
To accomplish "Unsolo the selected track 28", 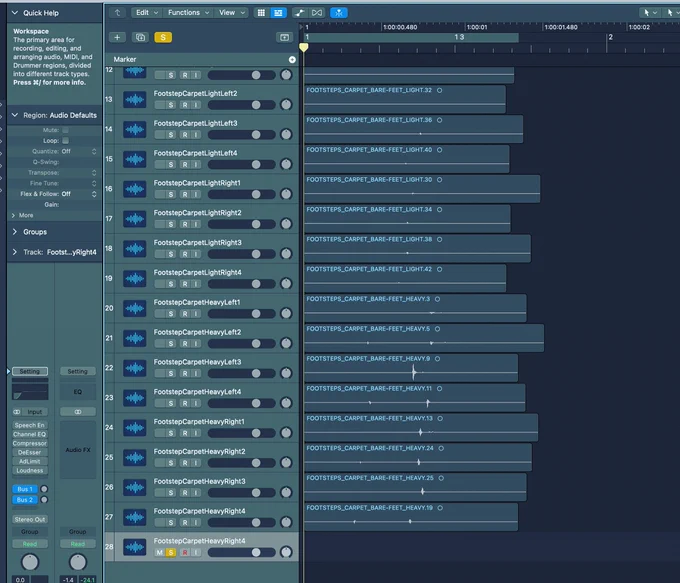I will (x=171, y=552).
